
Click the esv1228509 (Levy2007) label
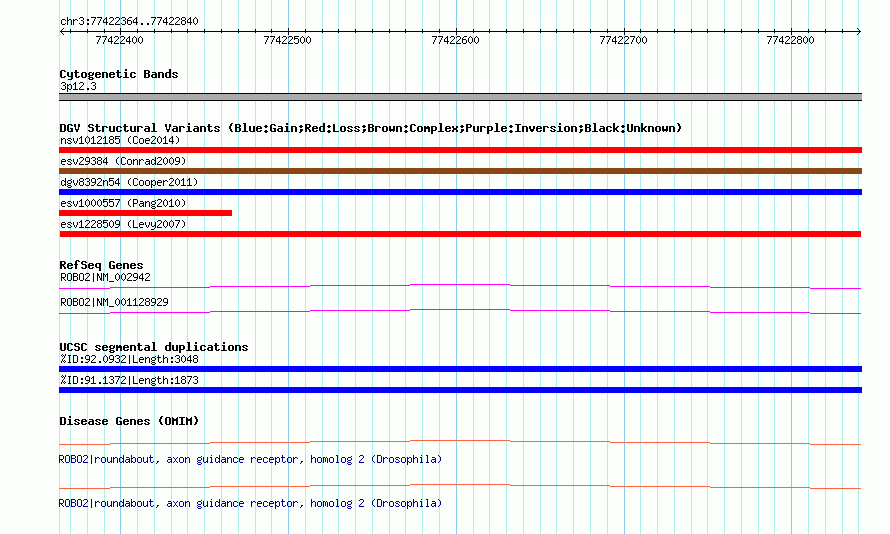click(123, 224)
